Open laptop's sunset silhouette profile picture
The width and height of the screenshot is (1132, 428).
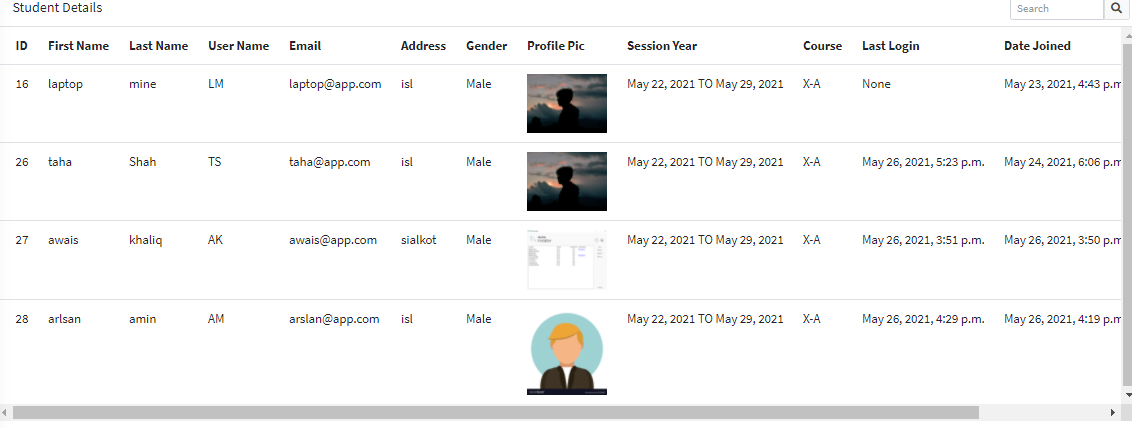click(x=566, y=103)
